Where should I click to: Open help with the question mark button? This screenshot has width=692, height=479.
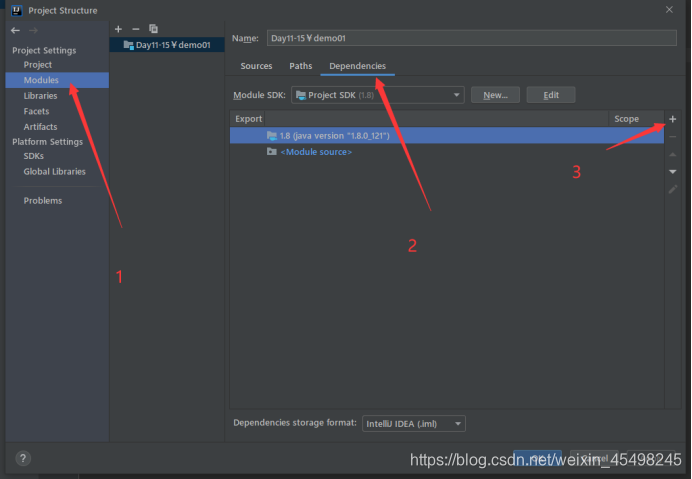coord(23,458)
